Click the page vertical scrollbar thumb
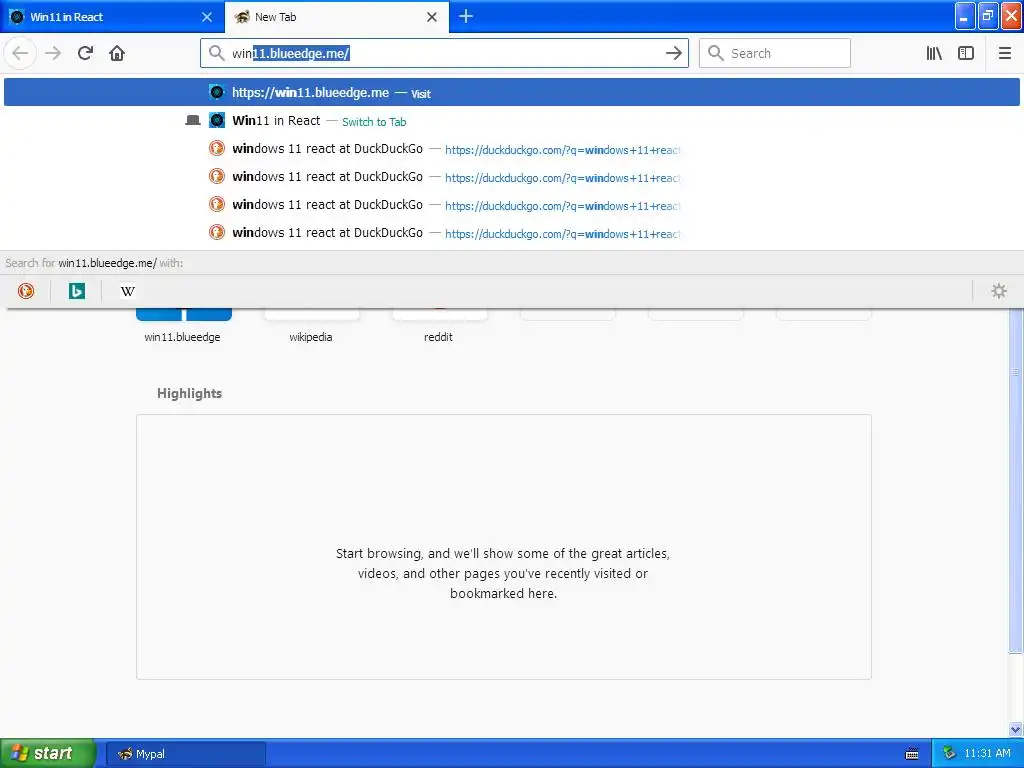The height and width of the screenshot is (768, 1024). (x=1016, y=480)
